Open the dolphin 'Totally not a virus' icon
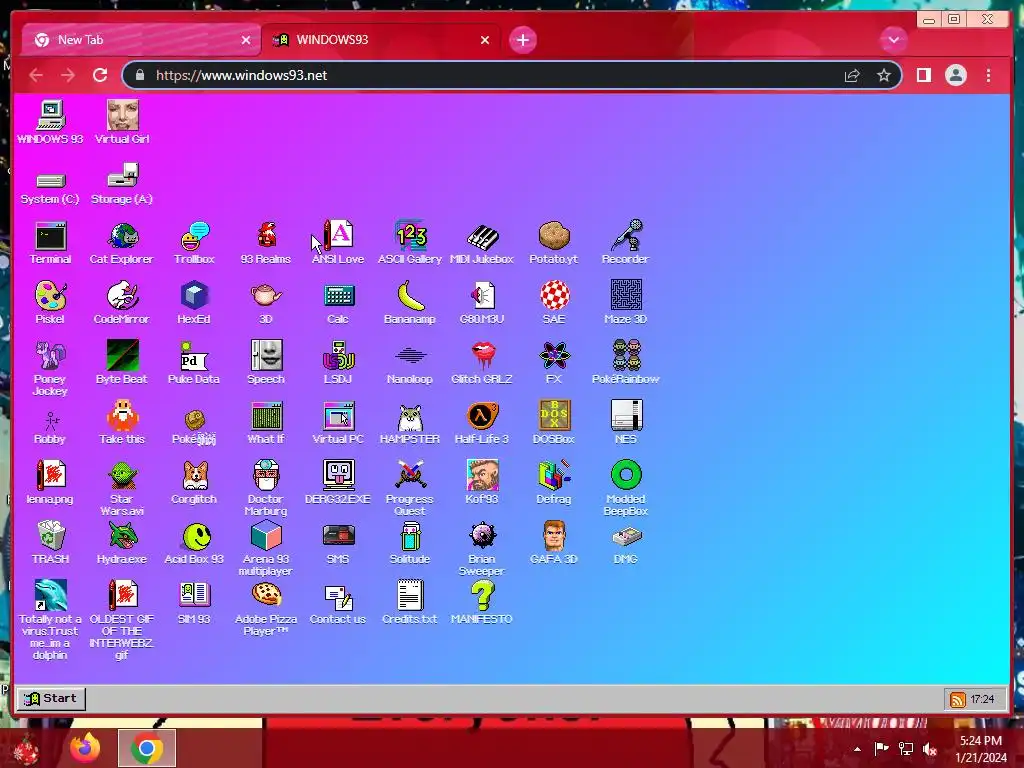Viewport: 1024px width, 768px height. pos(50,620)
